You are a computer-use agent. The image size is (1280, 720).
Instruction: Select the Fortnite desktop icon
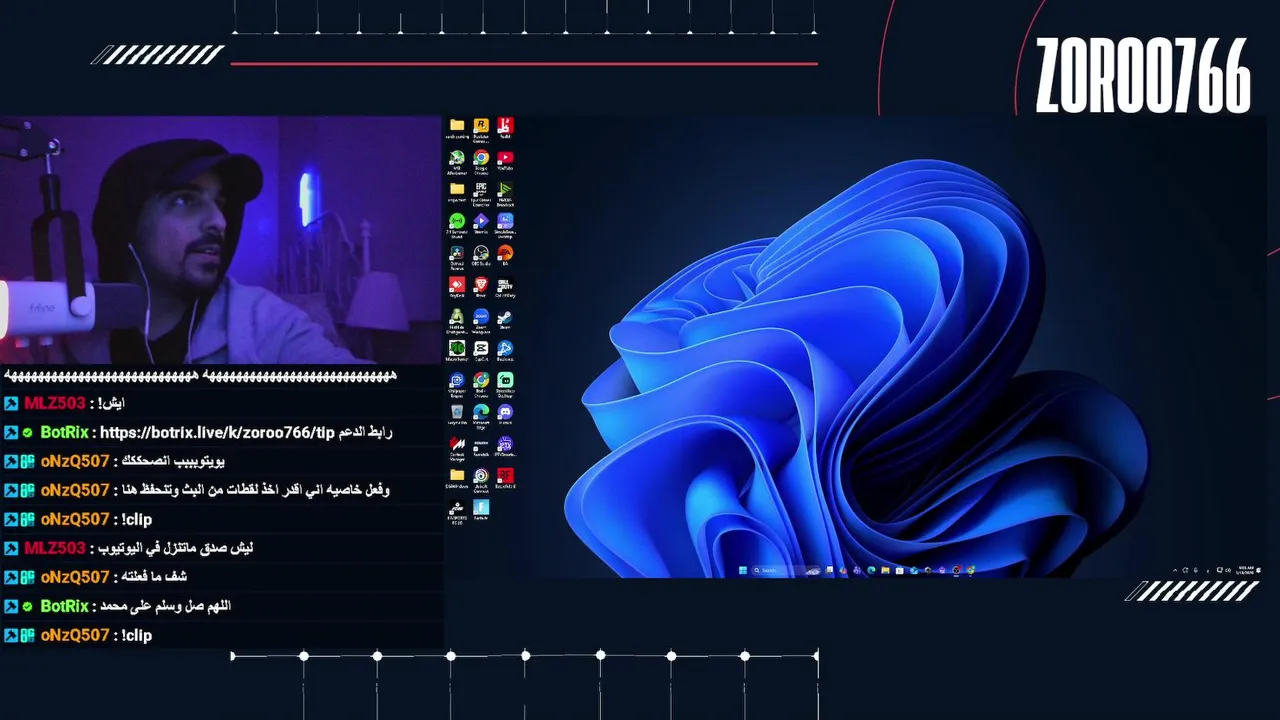(x=481, y=511)
